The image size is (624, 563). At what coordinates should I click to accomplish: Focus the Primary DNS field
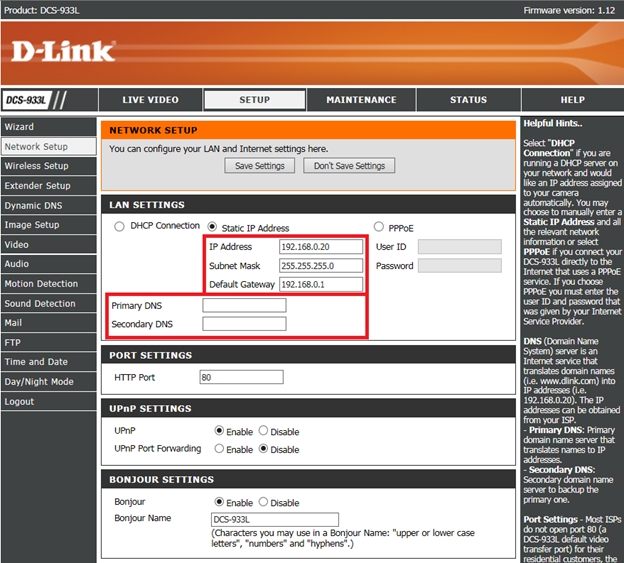(244, 305)
